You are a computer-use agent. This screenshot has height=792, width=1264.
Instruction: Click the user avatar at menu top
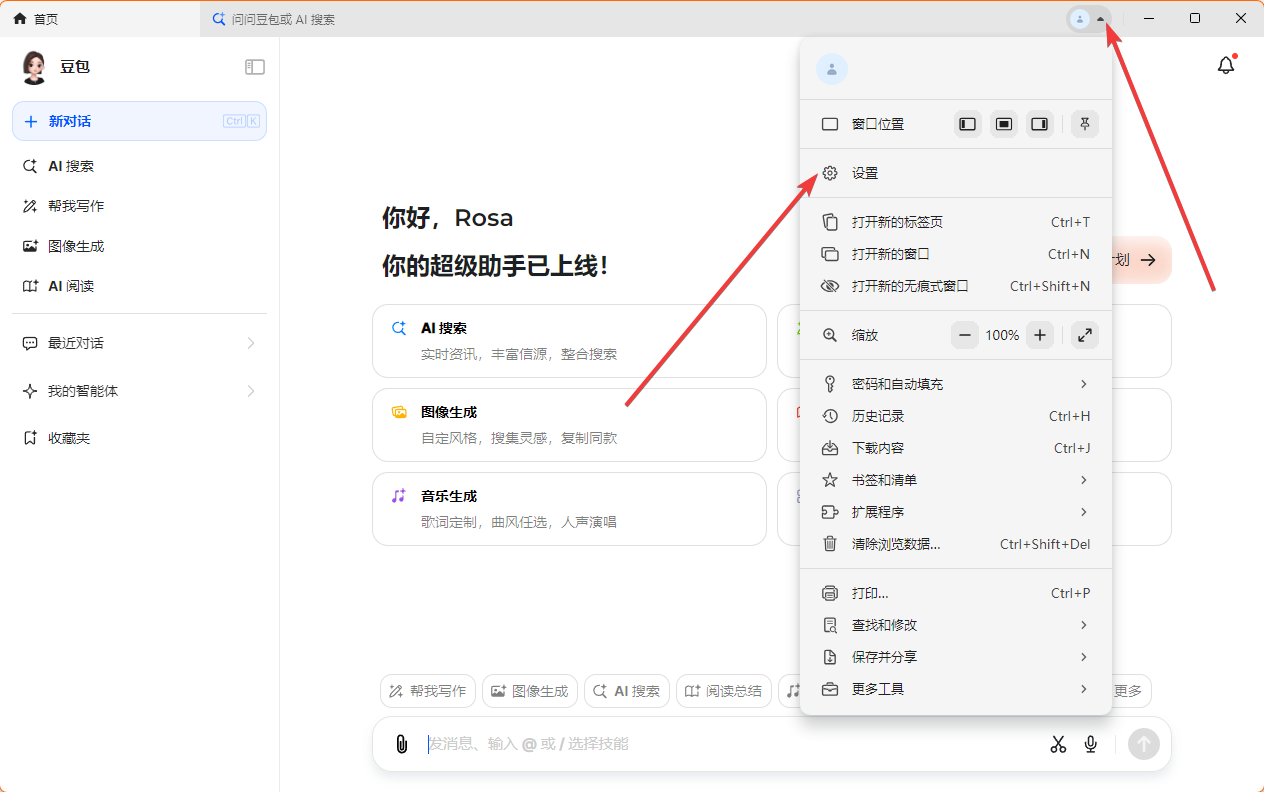click(832, 69)
